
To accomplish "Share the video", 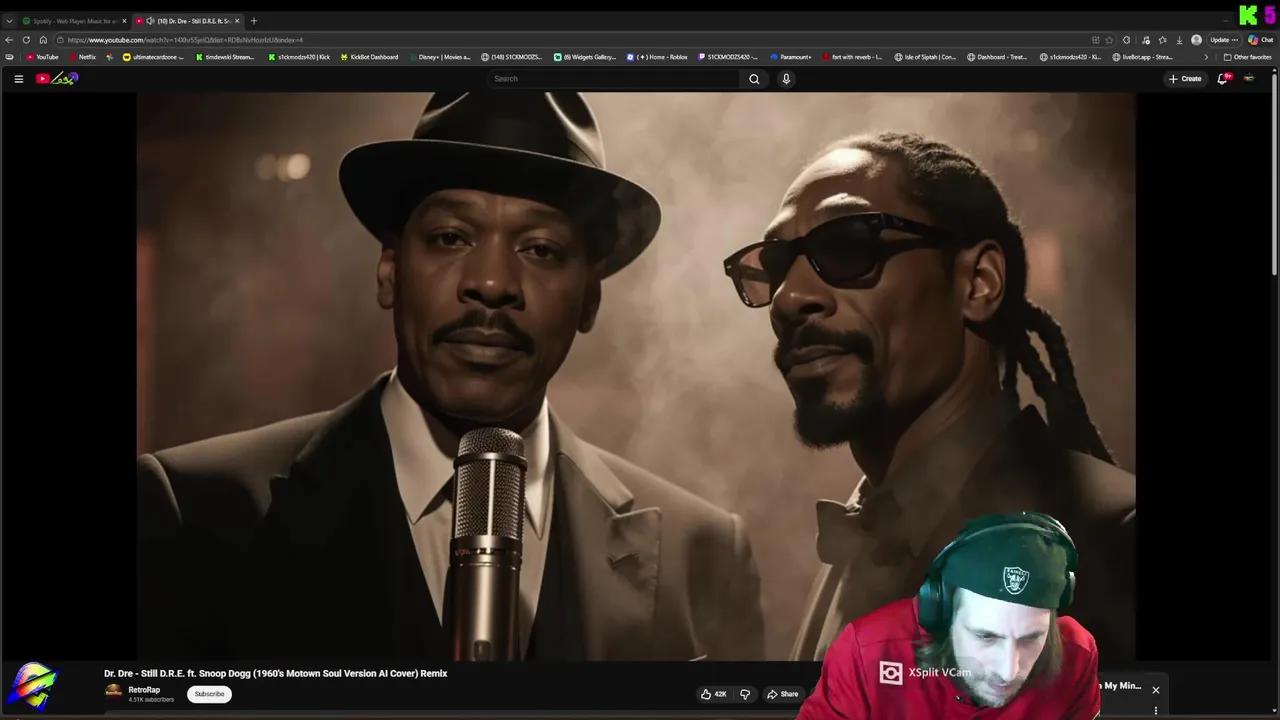I will pos(783,694).
